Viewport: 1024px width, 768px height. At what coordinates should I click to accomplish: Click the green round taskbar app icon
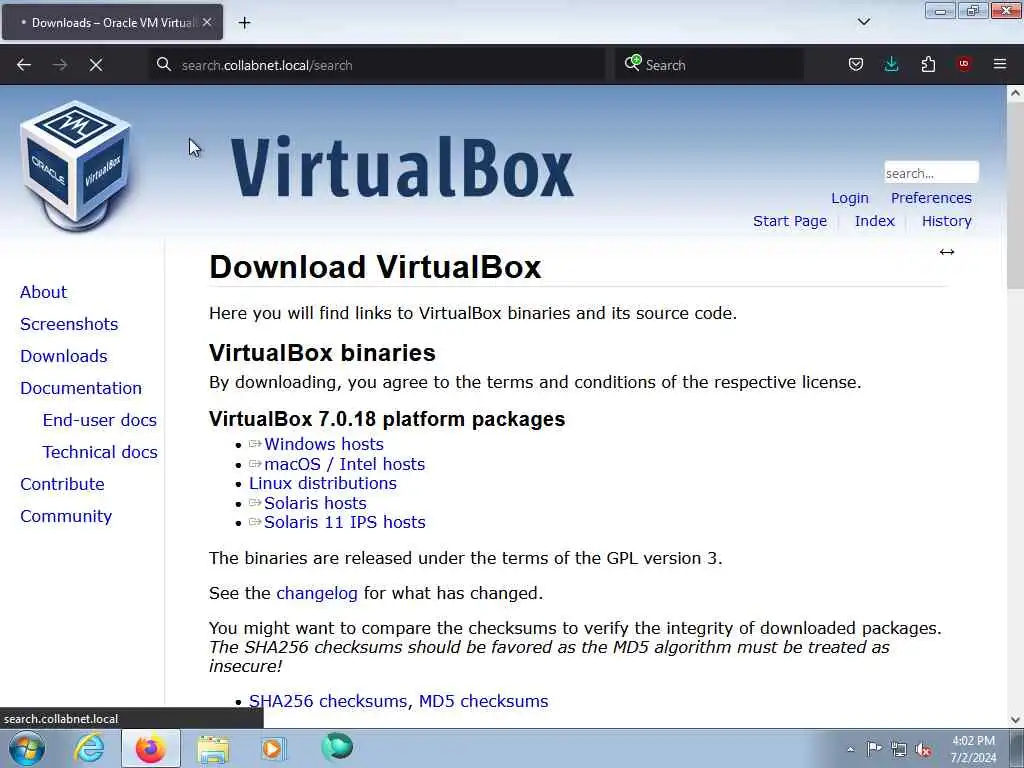pyautogui.click(x=337, y=747)
